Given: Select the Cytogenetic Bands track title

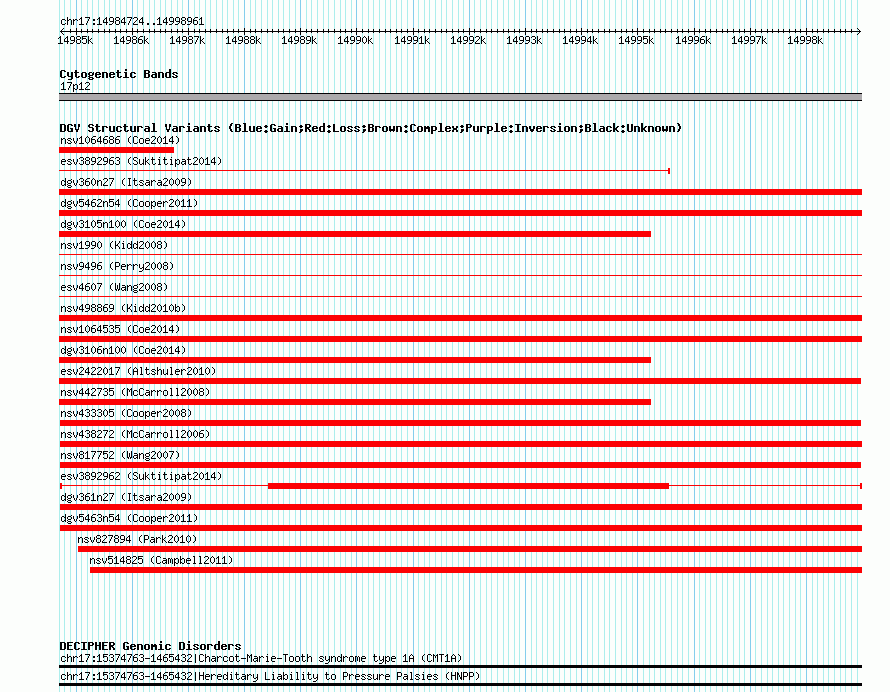Looking at the screenshot, I should (119, 74).
